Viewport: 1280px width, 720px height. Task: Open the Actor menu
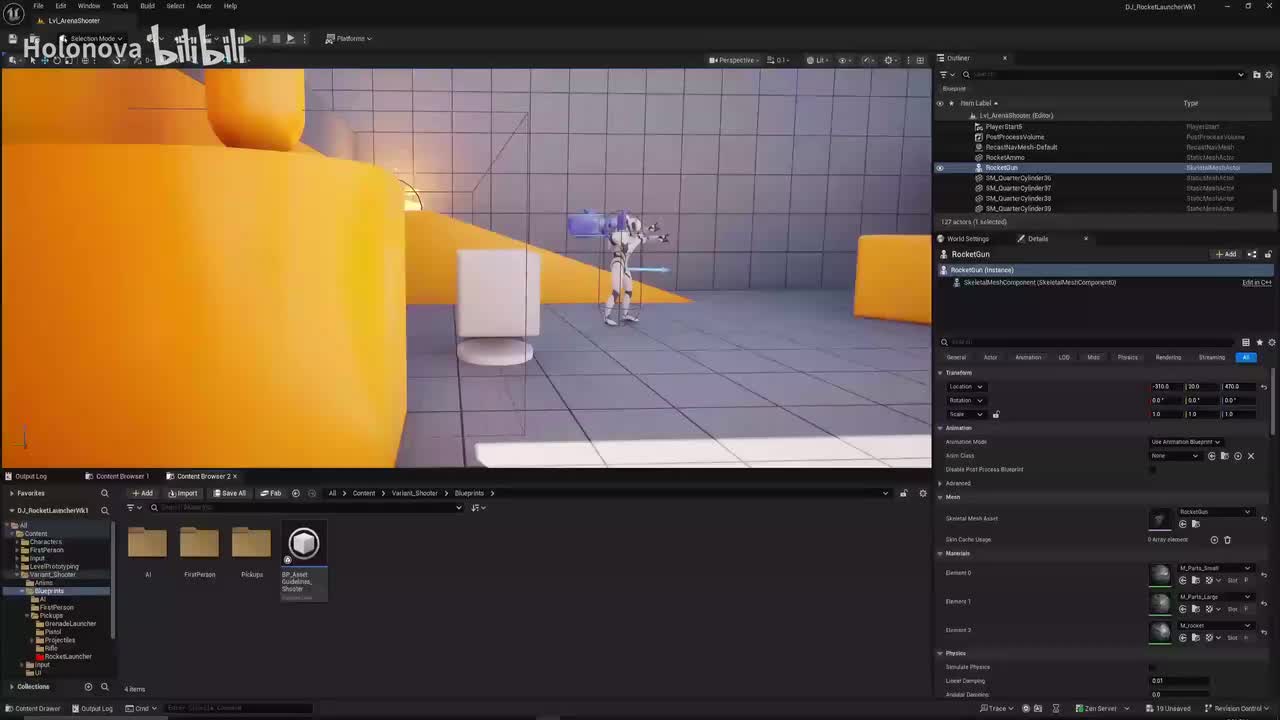[x=204, y=6]
